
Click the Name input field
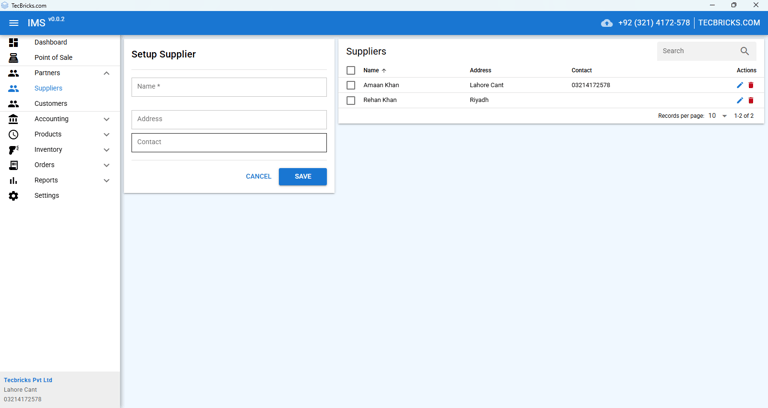point(229,87)
